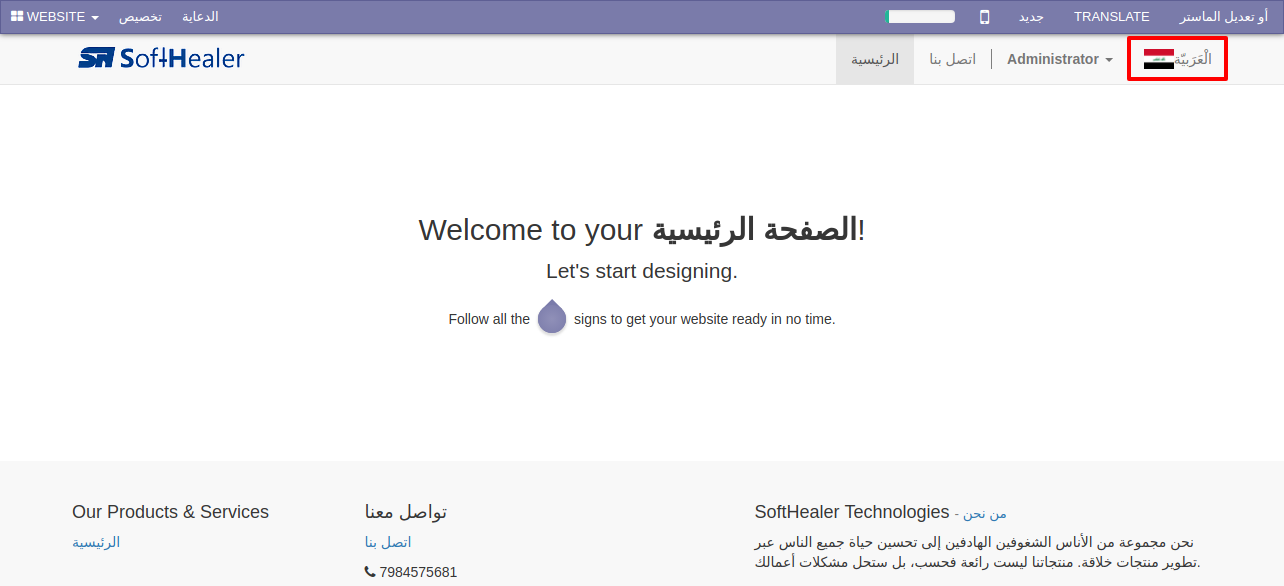This screenshot has width=1284, height=586.
Task: Open the الْعَرَبيّة language selector
Action: point(1177,59)
